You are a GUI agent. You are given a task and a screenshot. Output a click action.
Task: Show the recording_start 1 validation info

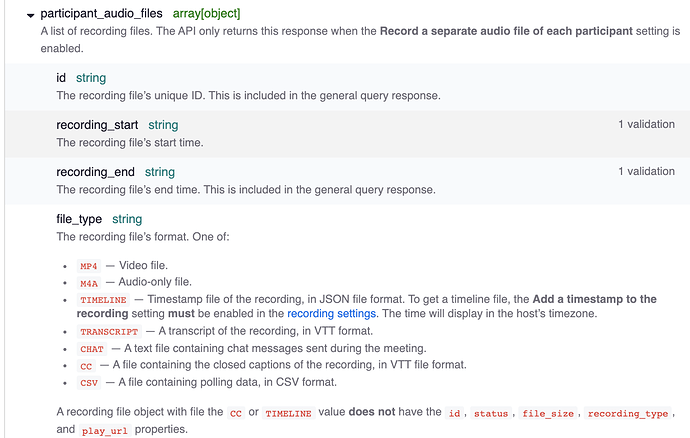click(x=646, y=124)
